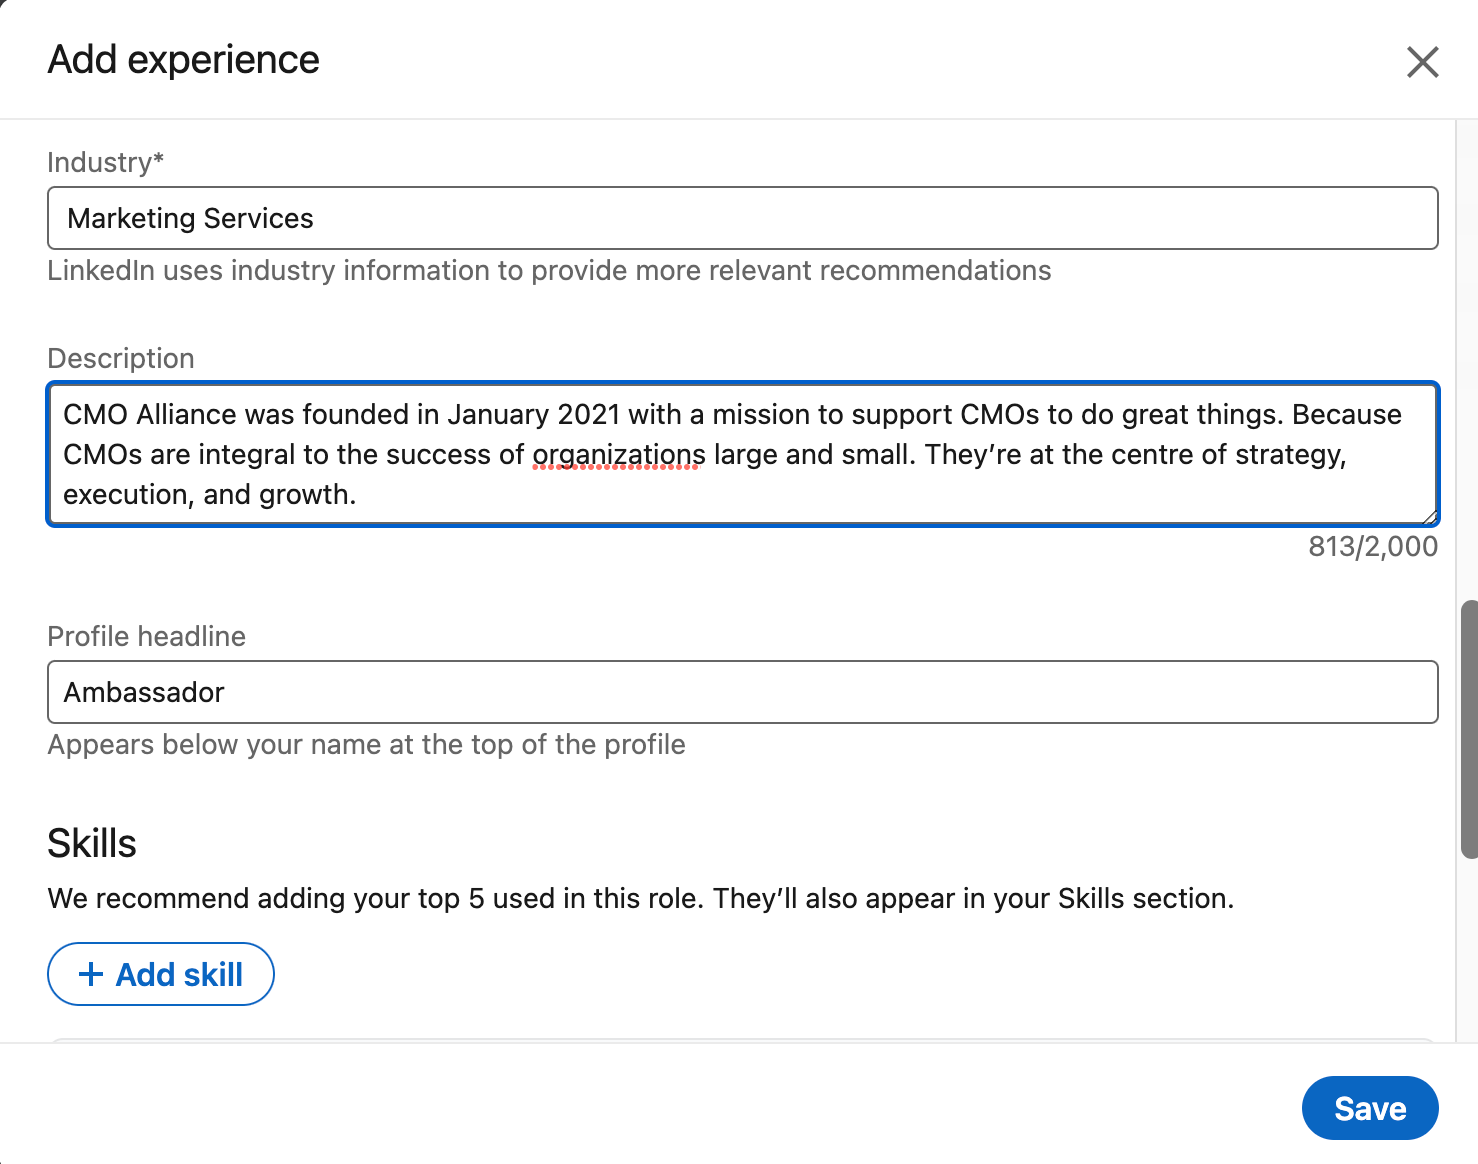Click the Profile headline label

147,636
